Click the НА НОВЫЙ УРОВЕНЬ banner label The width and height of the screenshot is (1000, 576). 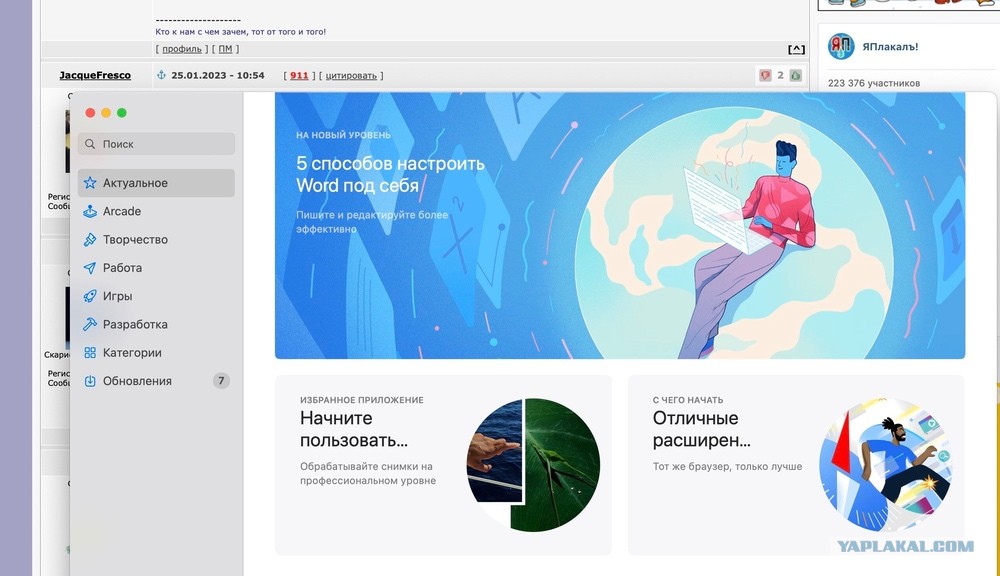coord(343,135)
